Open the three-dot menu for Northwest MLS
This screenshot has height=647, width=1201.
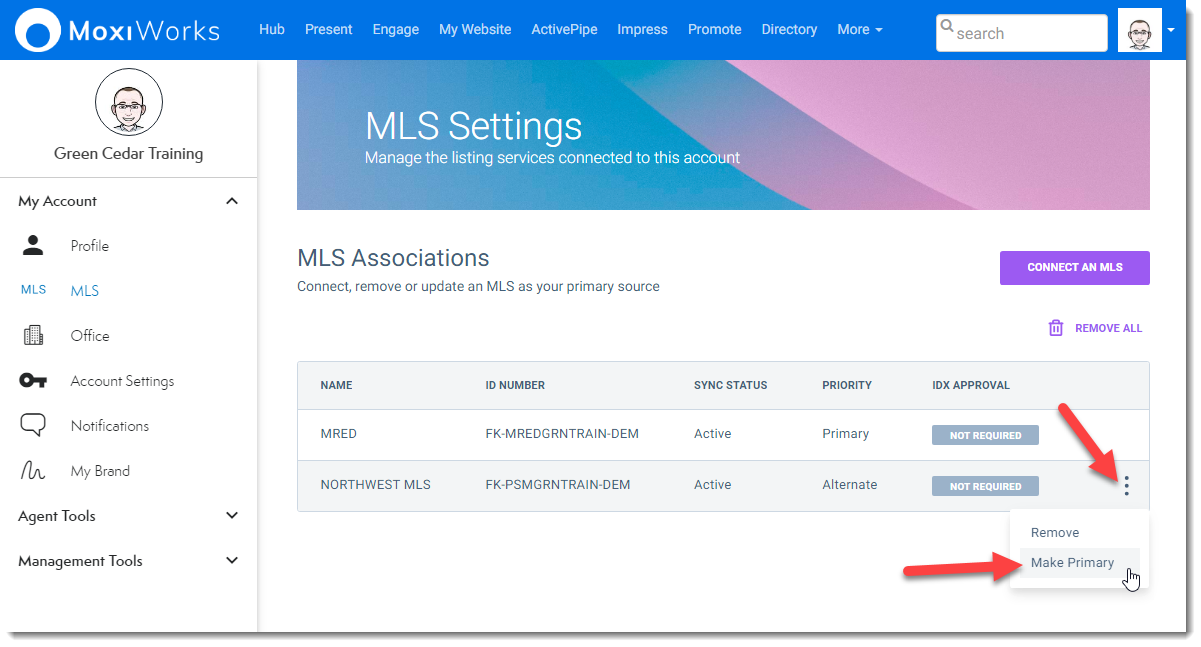pos(1126,486)
